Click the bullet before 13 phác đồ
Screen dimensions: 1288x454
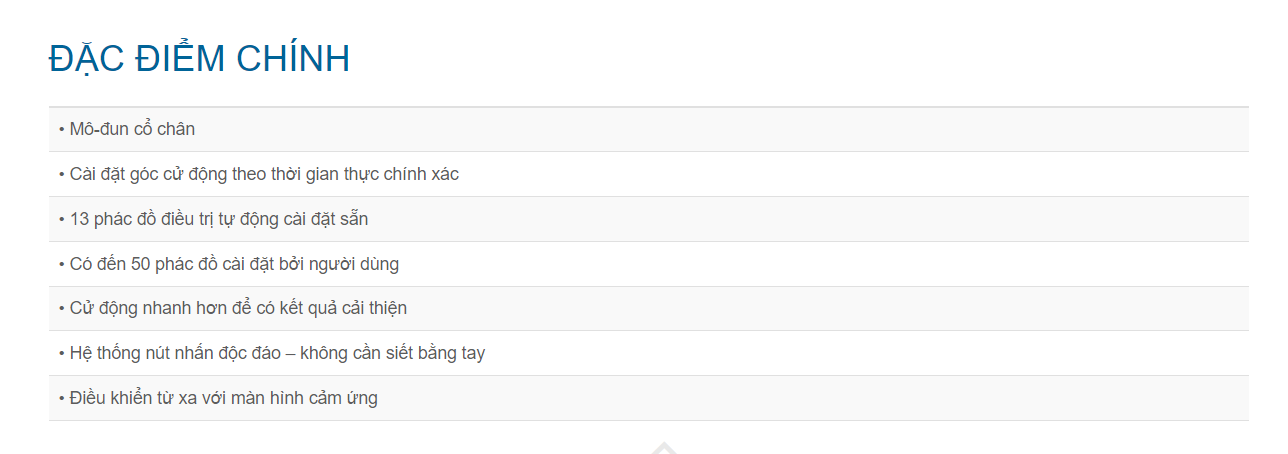[62, 220]
